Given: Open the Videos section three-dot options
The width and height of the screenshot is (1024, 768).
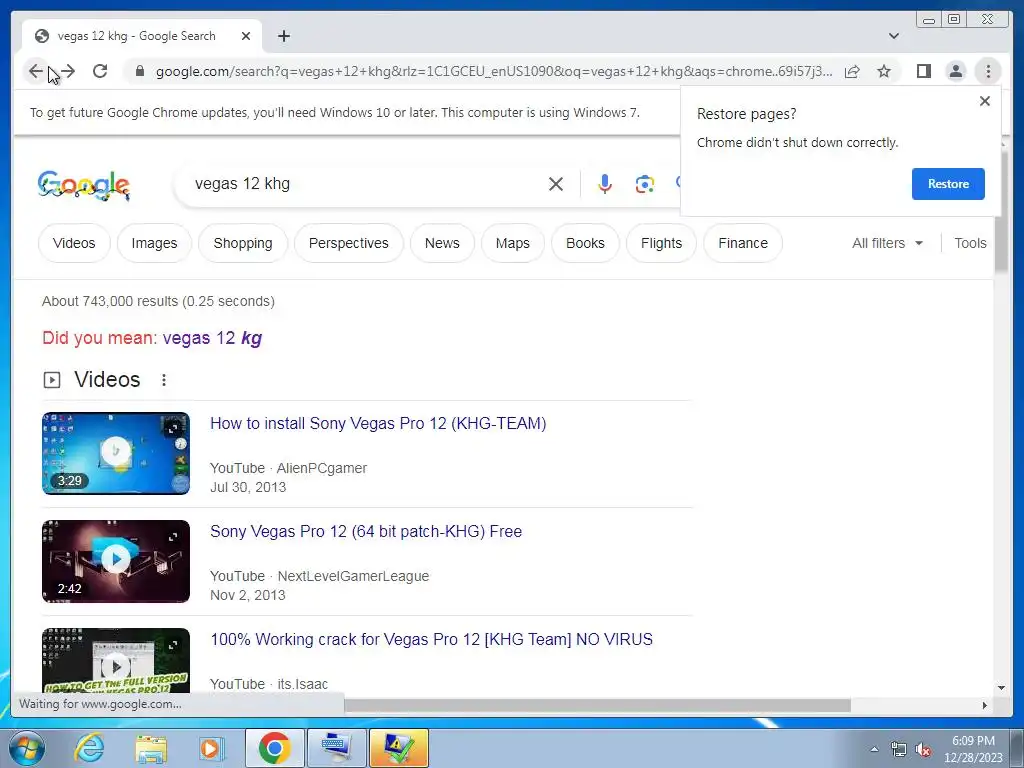Looking at the screenshot, I should pyautogui.click(x=164, y=380).
